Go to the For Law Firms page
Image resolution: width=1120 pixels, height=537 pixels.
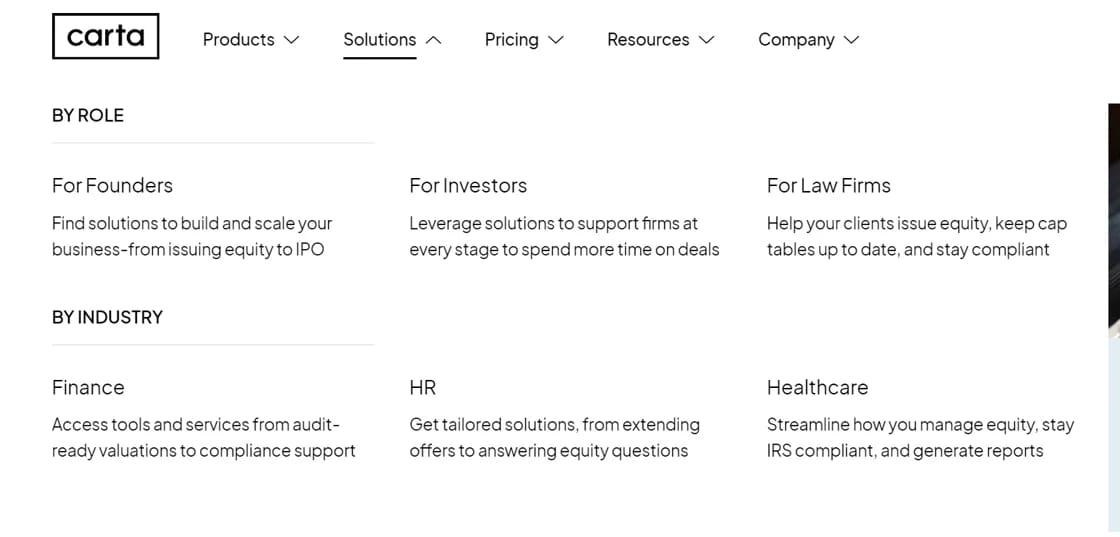(x=828, y=186)
